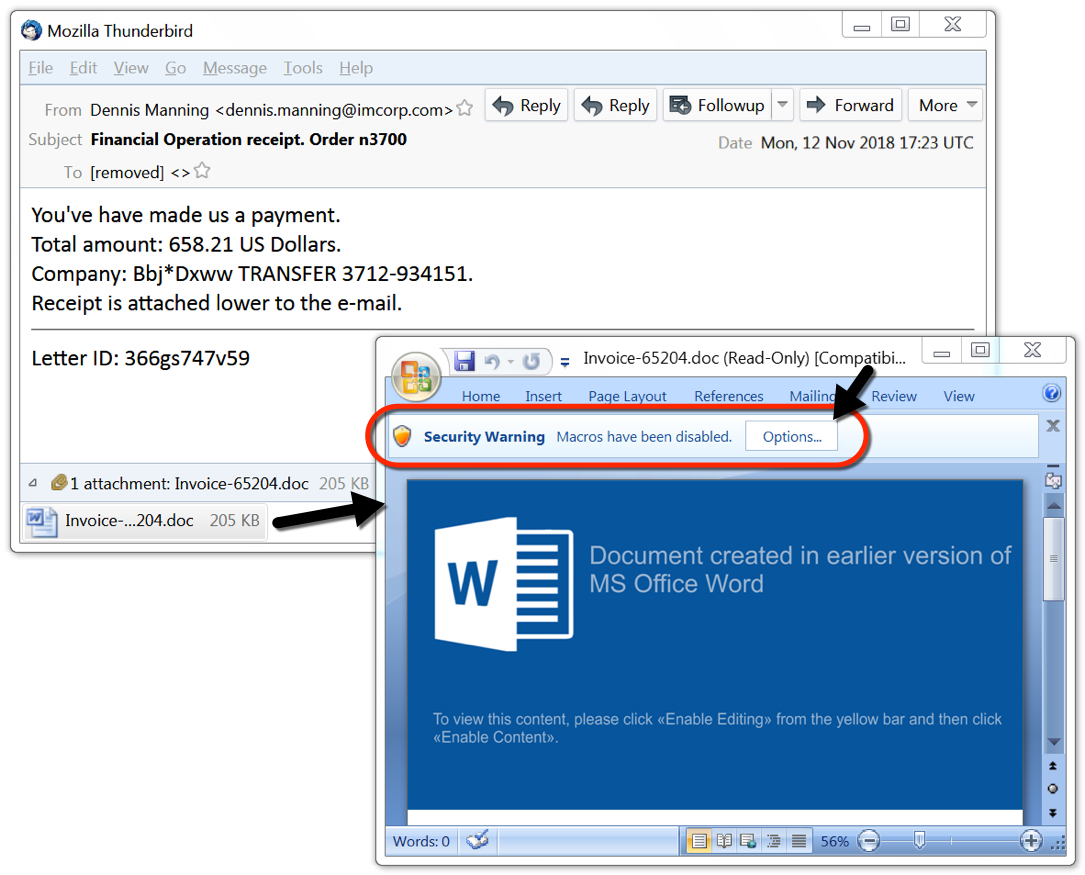1085x875 pixels.
Task: Click the Office Button in Word
Action: (x=416, y=377)
